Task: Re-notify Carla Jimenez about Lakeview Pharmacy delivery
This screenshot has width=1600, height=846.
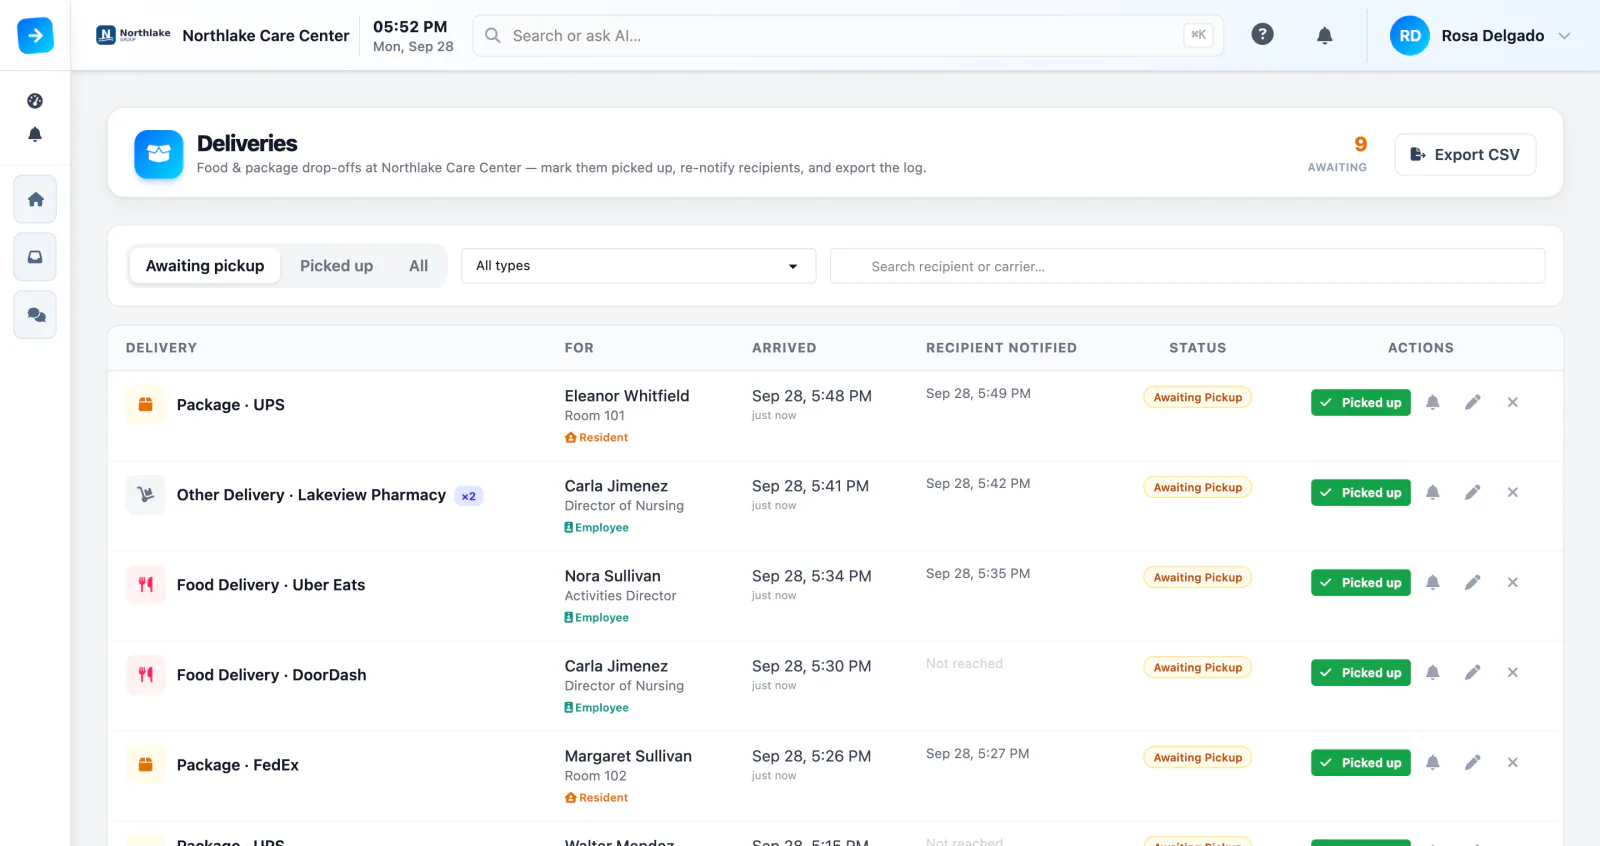Action: click(x=1433, y=492)
